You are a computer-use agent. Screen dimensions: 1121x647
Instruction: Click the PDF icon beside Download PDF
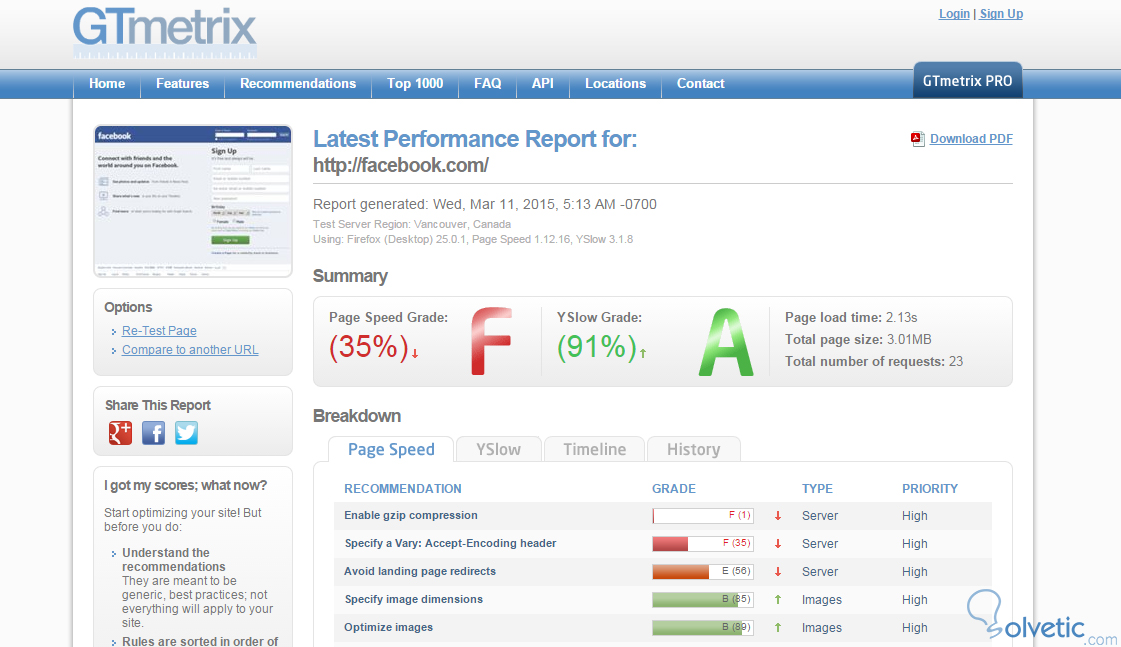917,139
